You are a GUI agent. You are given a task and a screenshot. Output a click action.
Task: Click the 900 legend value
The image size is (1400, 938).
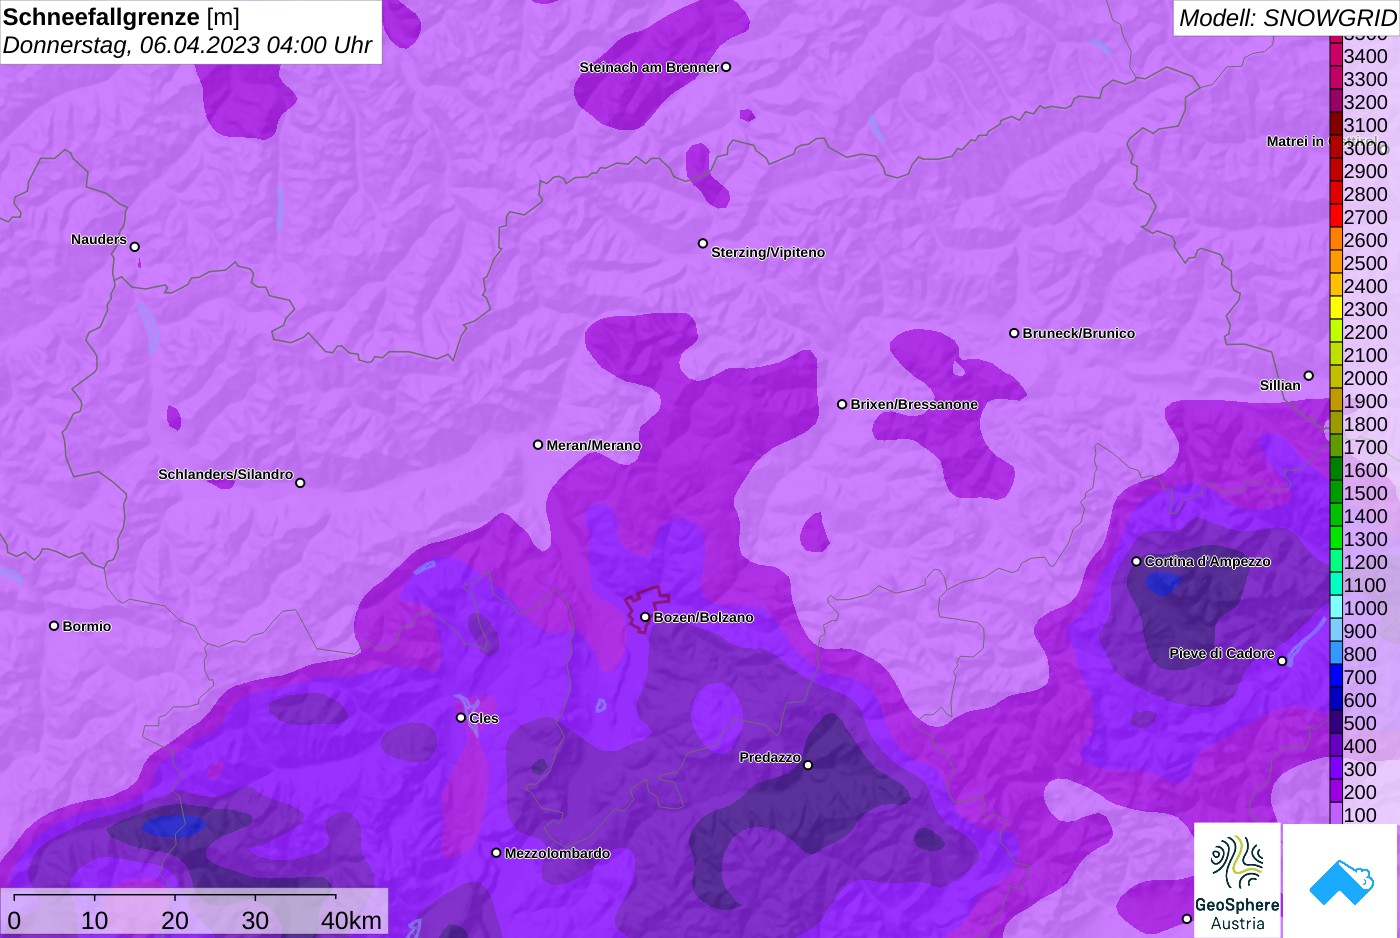1360,631
